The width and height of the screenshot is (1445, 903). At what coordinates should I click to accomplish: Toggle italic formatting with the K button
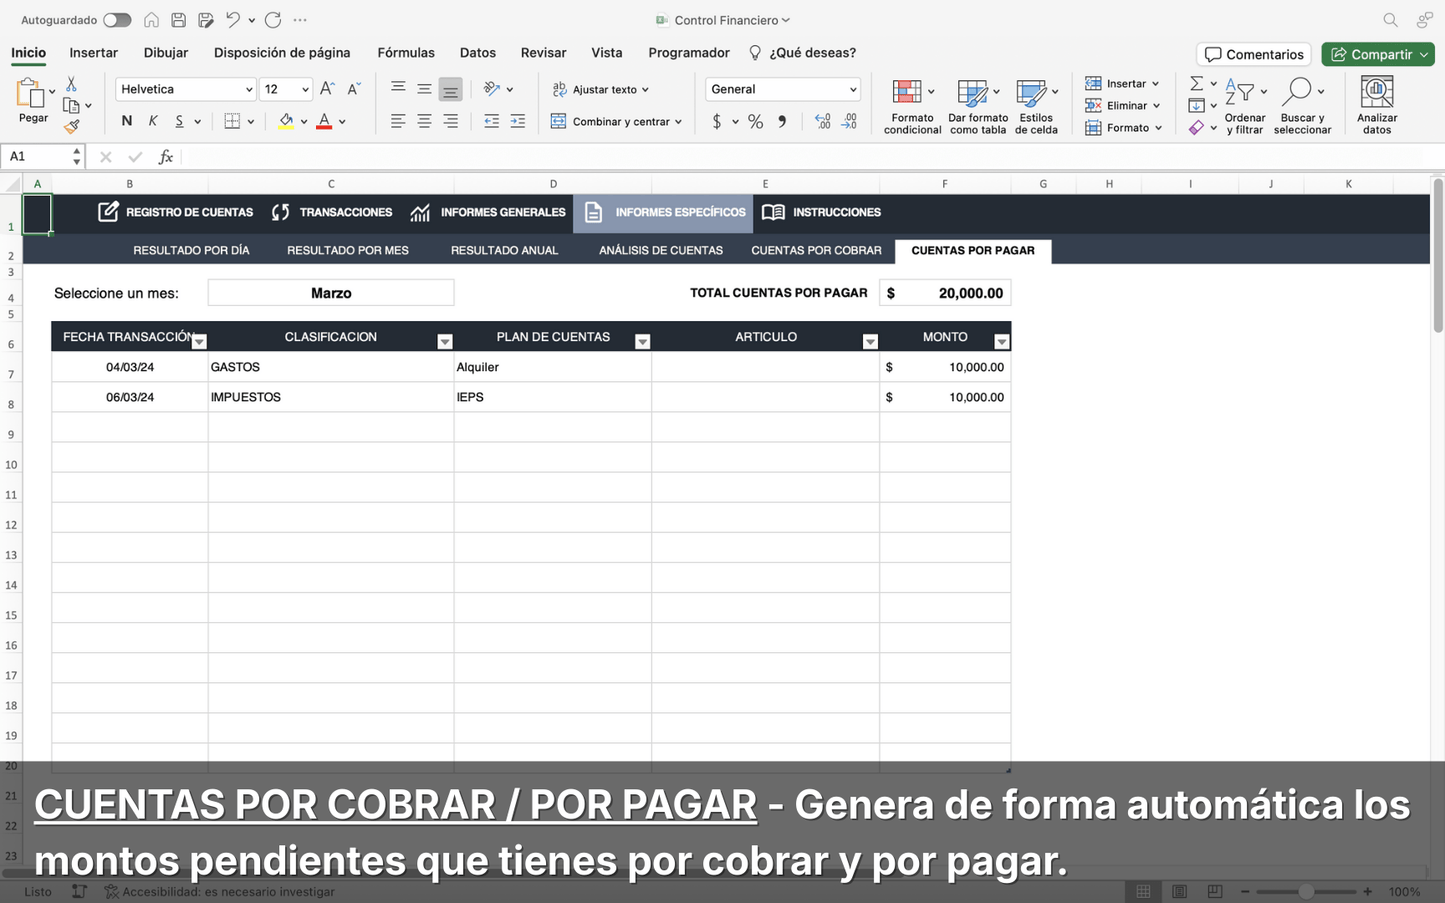tap(152, 121)
